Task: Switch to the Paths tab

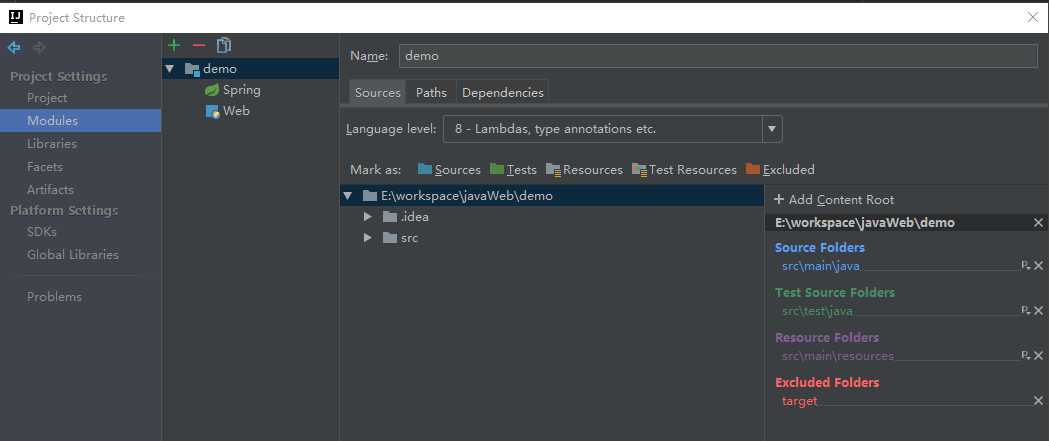Action: (x=431, y=93)
